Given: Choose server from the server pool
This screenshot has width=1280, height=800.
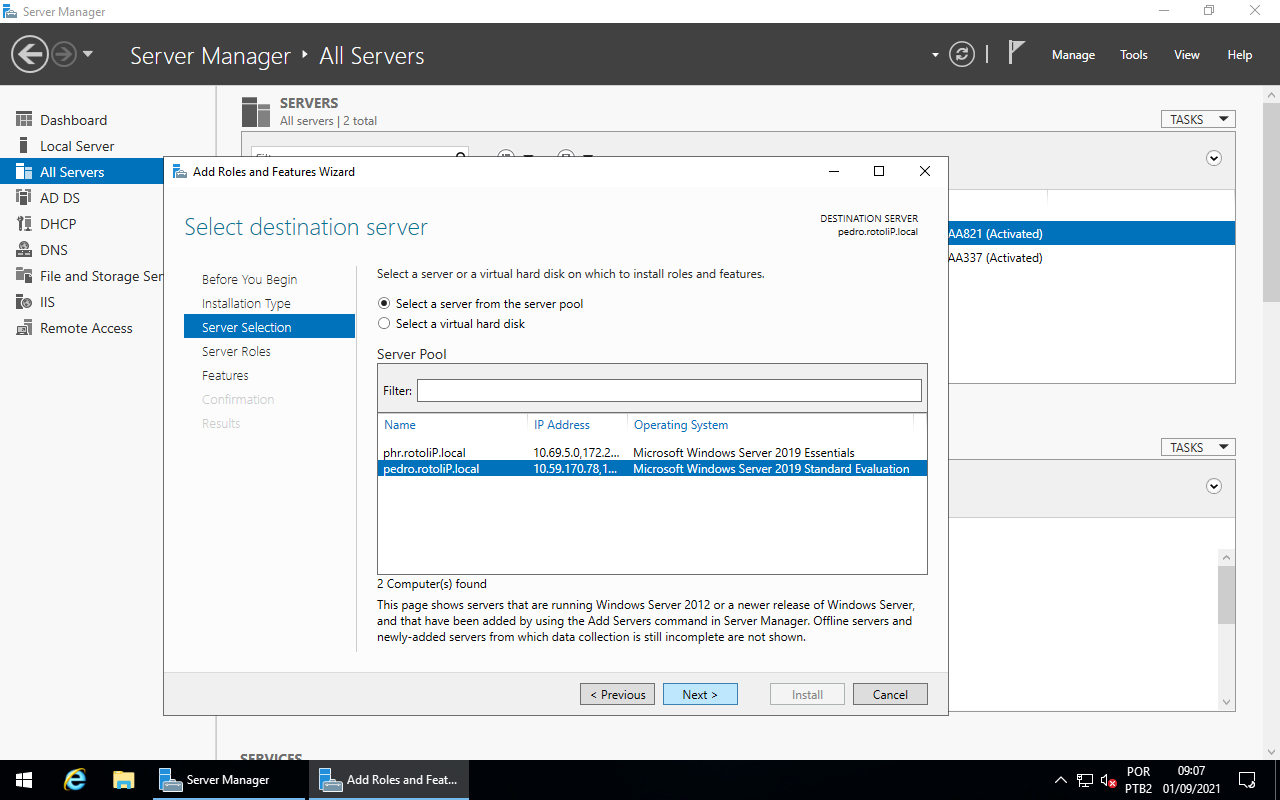Looking at the screenshot, I should (384, 303).
